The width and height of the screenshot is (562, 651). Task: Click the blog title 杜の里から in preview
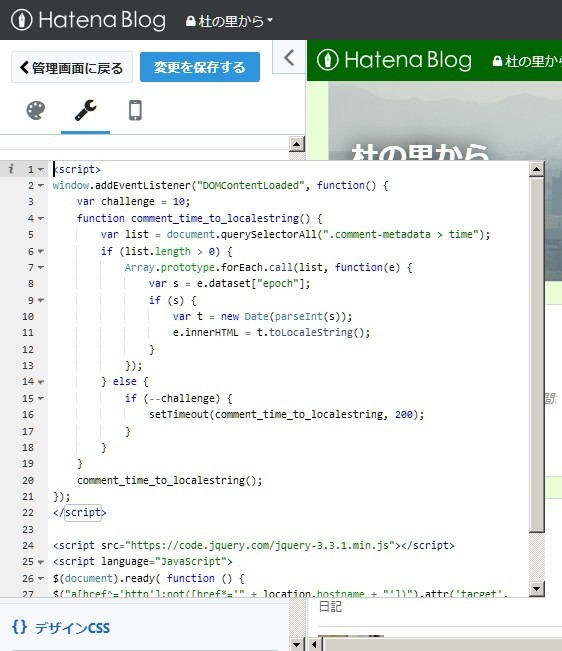point(419,151)
